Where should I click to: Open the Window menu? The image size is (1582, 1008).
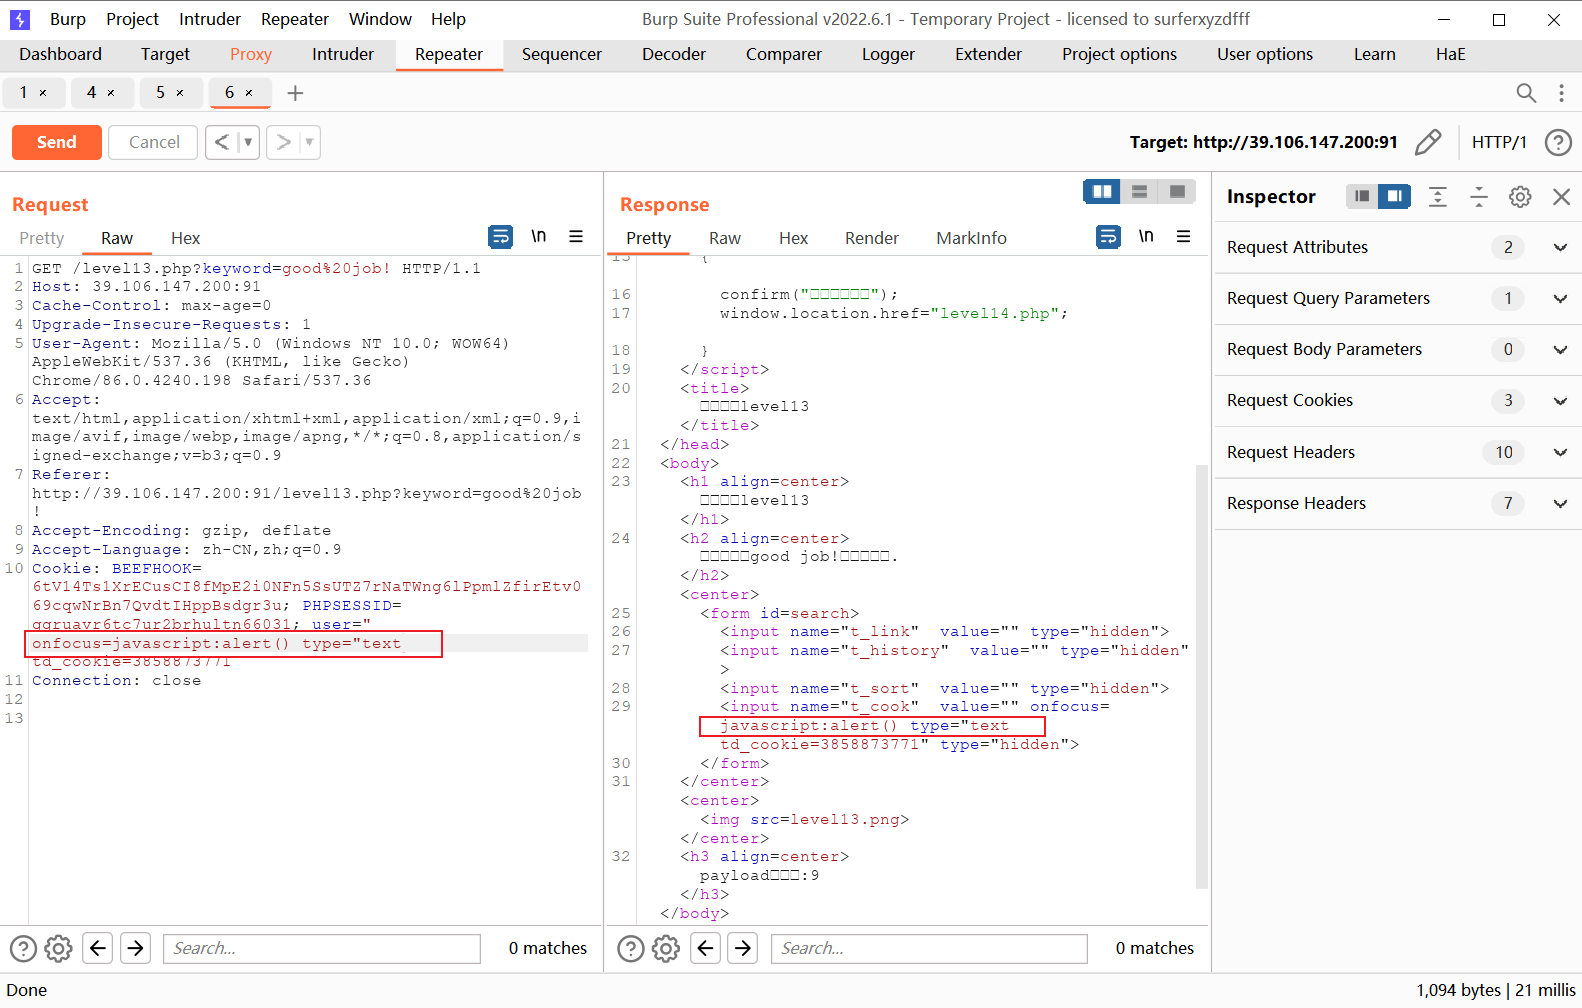click(x=380, y=19)
